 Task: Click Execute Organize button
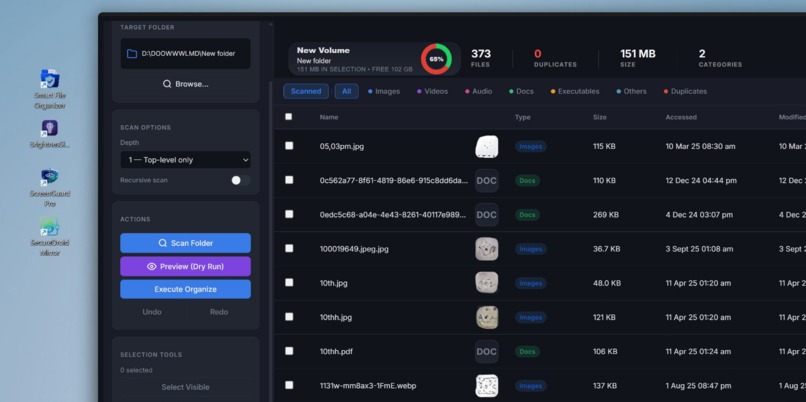pyautogui.click(x=186, y=289)
